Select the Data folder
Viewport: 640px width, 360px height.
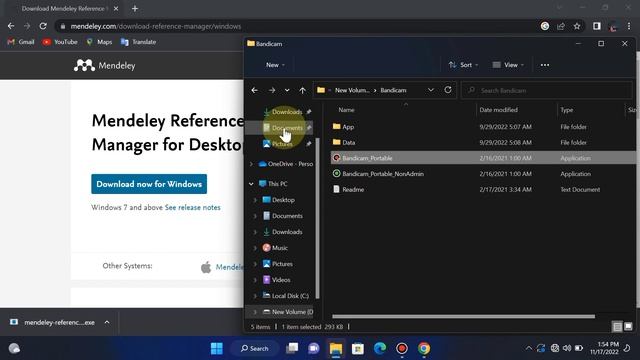349,142
